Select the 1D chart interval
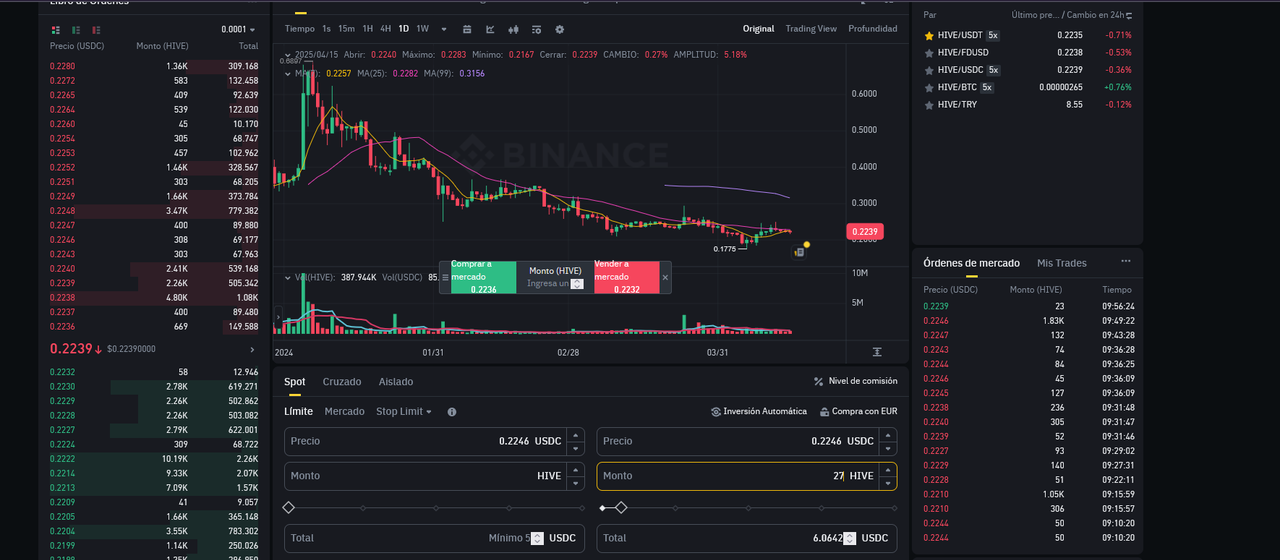 (x=404, y=29)
